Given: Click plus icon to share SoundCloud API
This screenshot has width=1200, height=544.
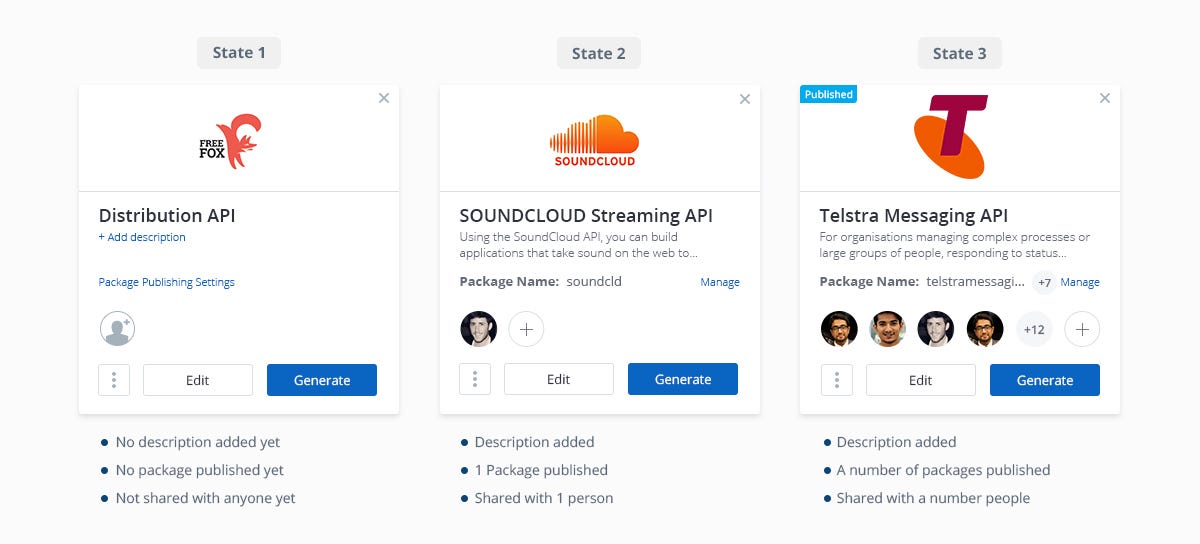Looking at the screenshot, I should pyautogui.click(x=526, y=329).
